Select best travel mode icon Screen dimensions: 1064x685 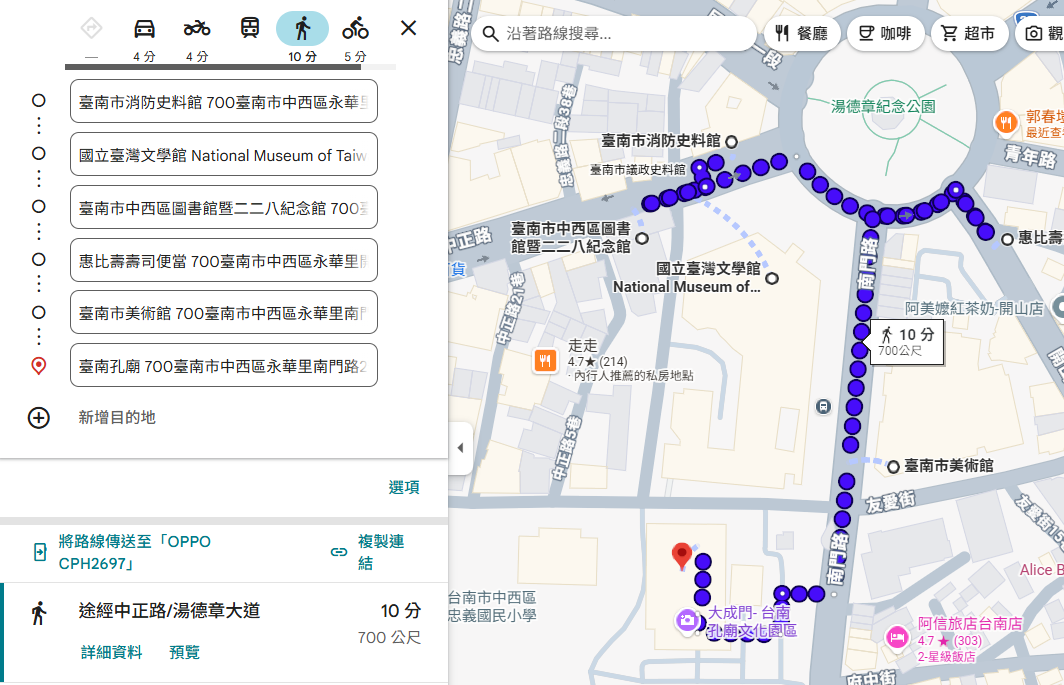click(92, 29)
